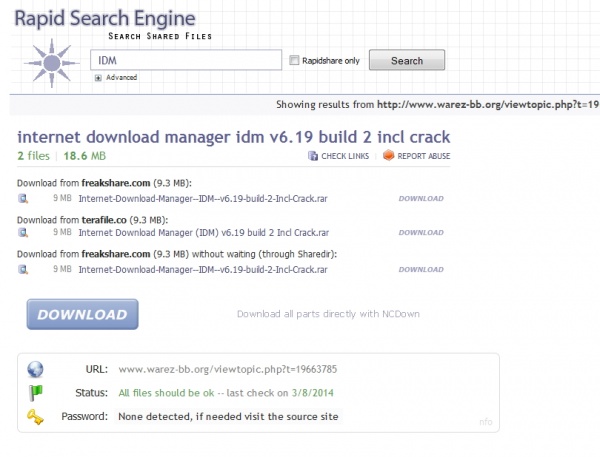Click the Check Links icon
The width and height of the screenshot is (600, 457).
pyautogui.click(x=313, y=156)
